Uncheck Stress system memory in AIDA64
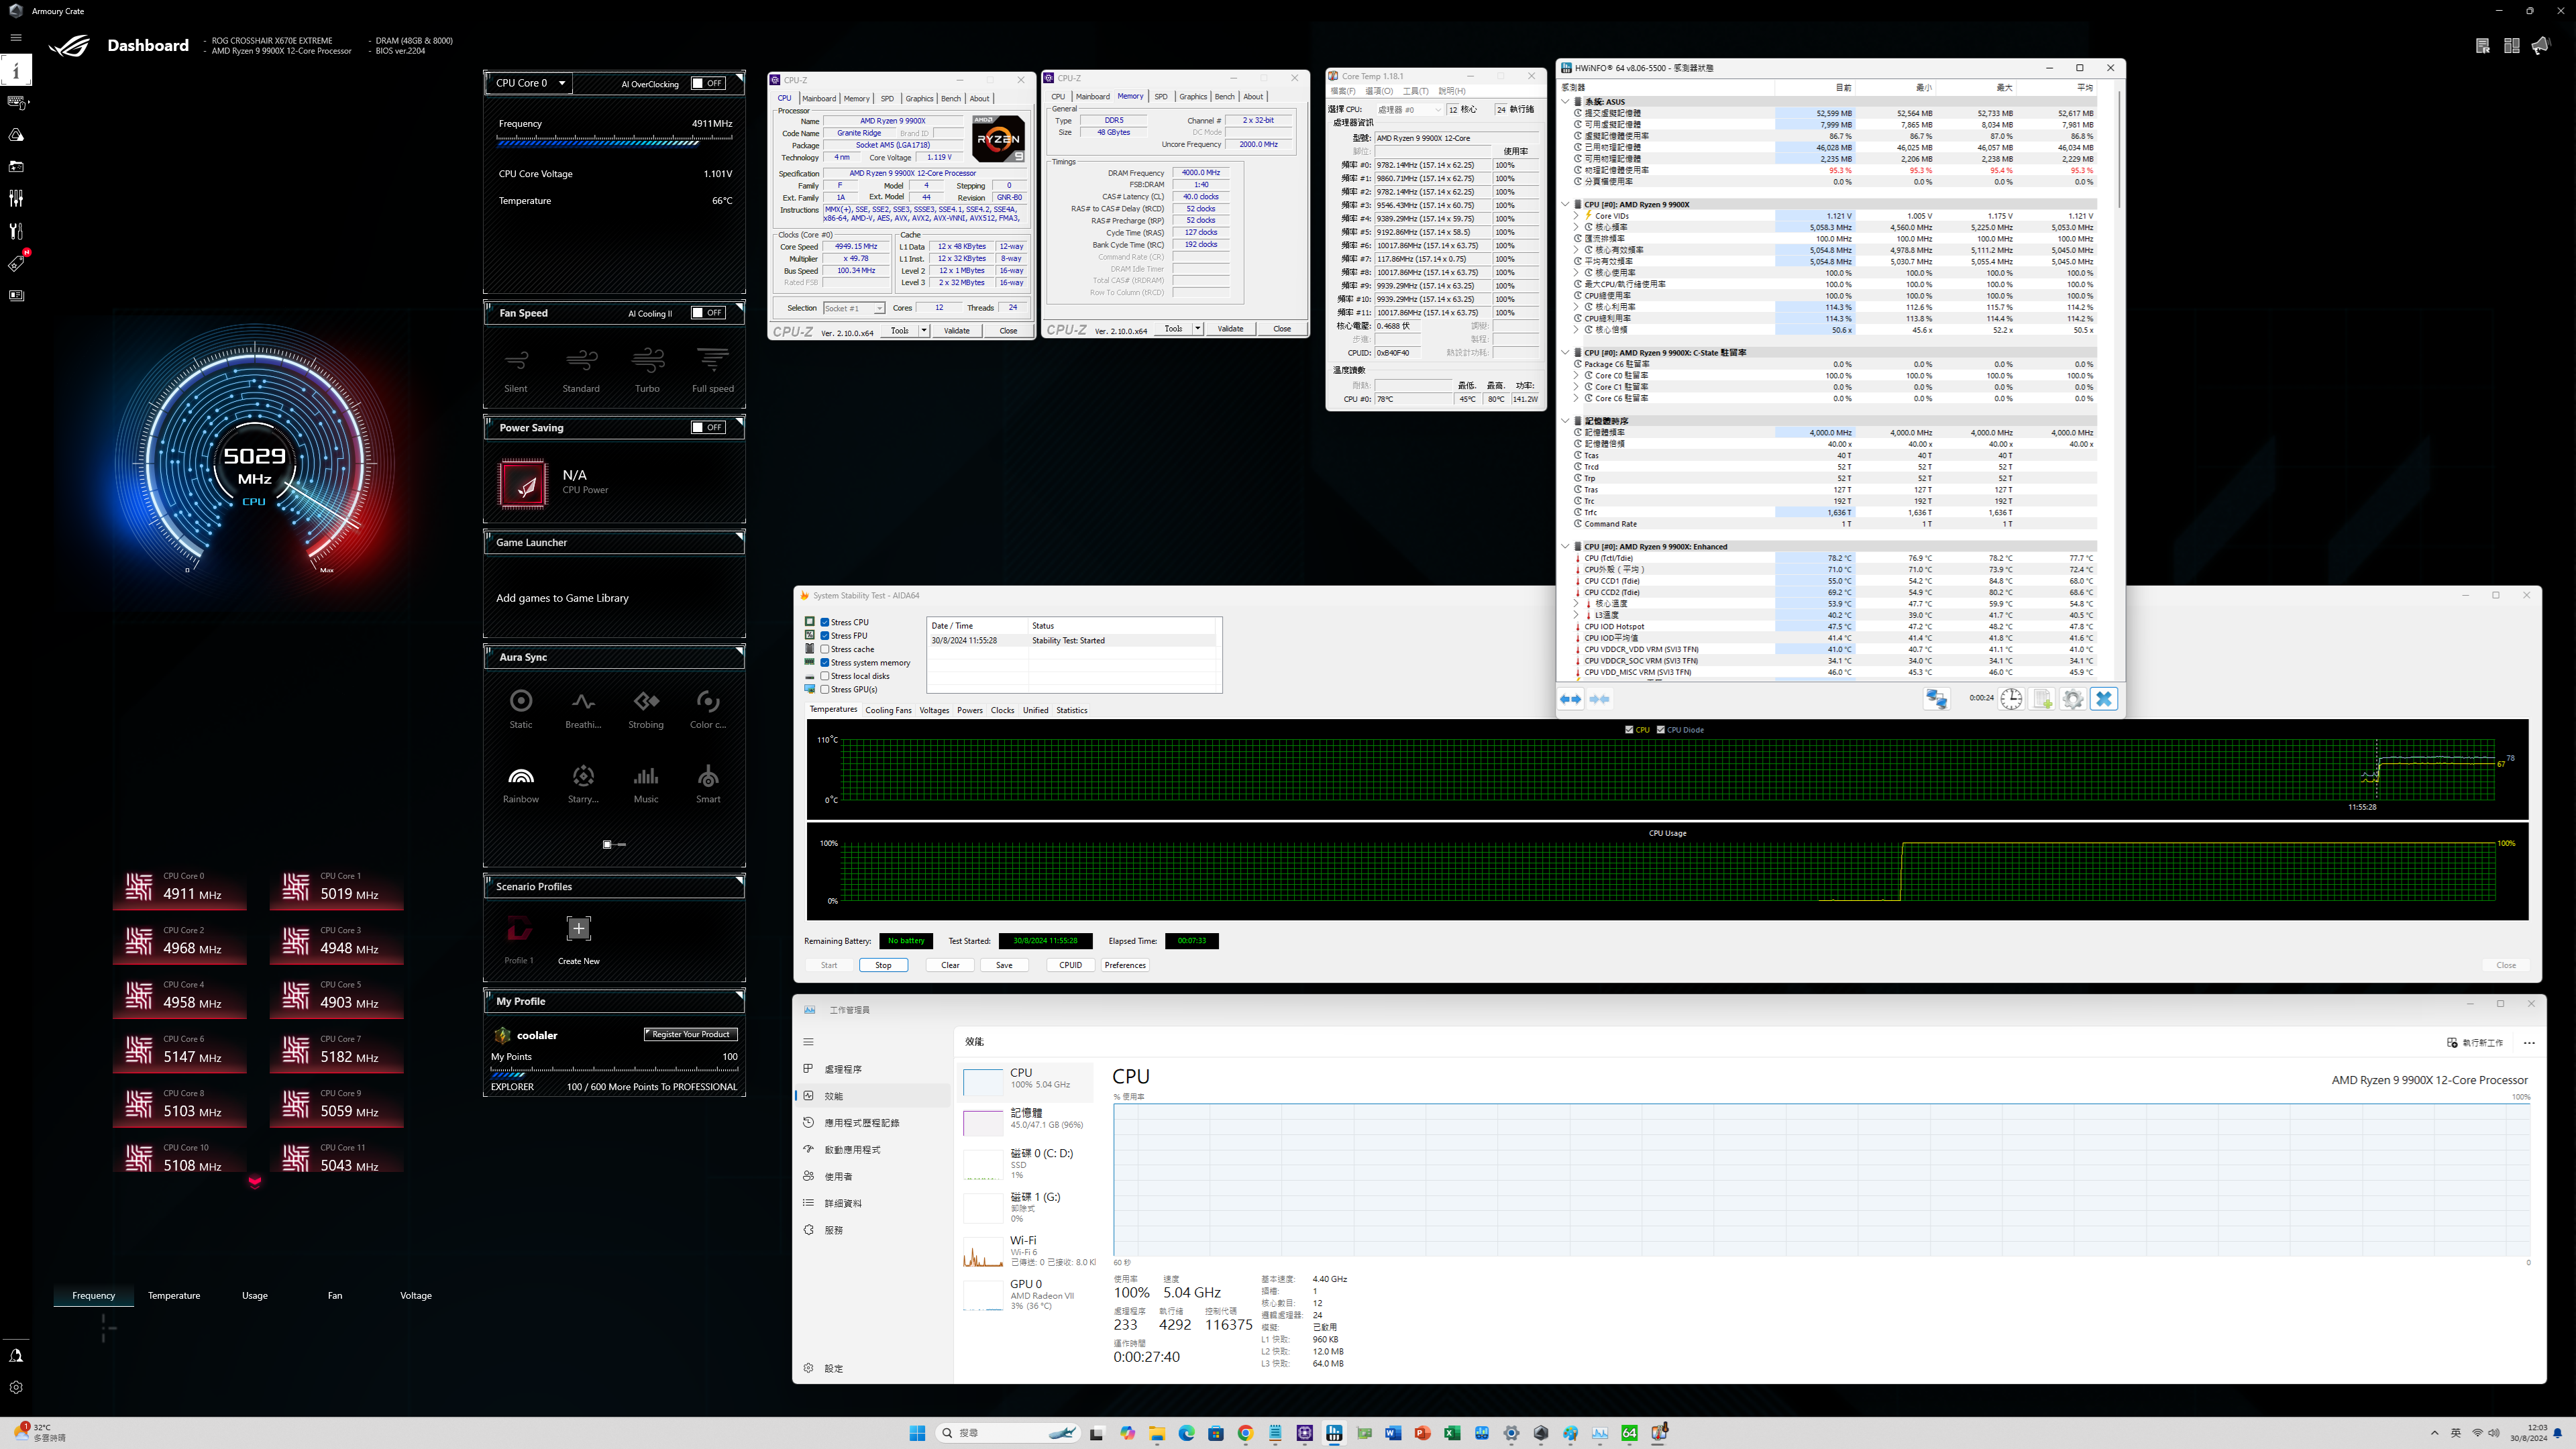 [825, 663]
